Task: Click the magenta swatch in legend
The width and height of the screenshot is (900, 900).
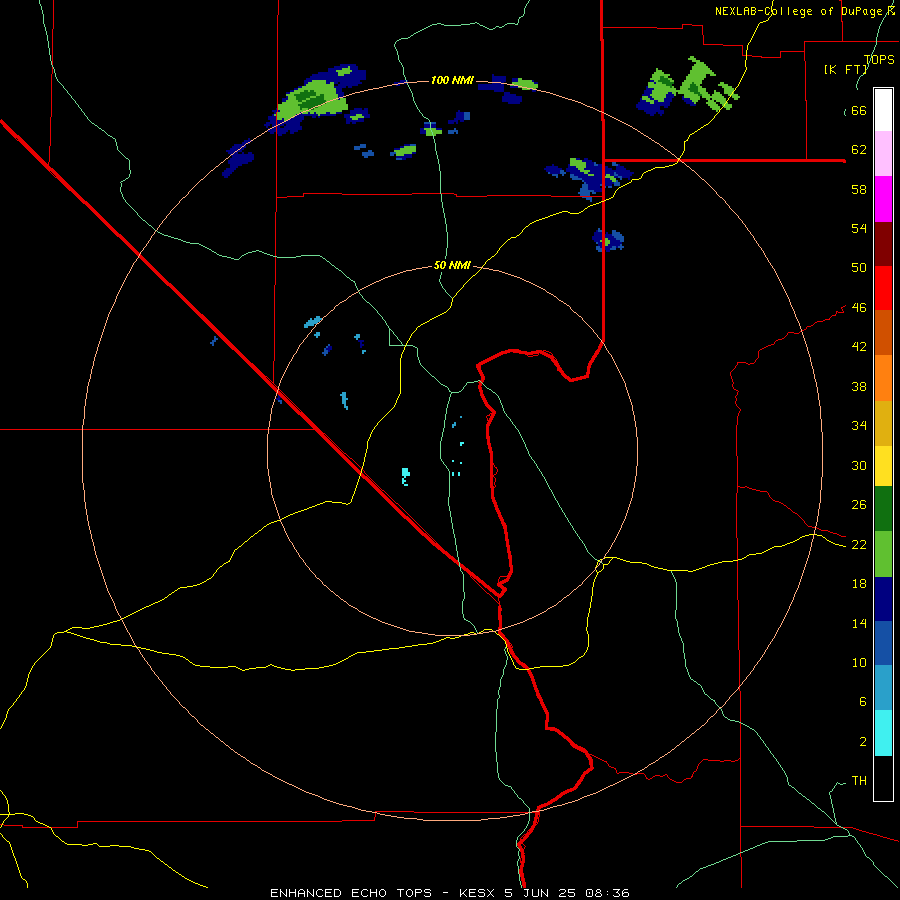Action: pyautogui.click(x=883, y=199)
